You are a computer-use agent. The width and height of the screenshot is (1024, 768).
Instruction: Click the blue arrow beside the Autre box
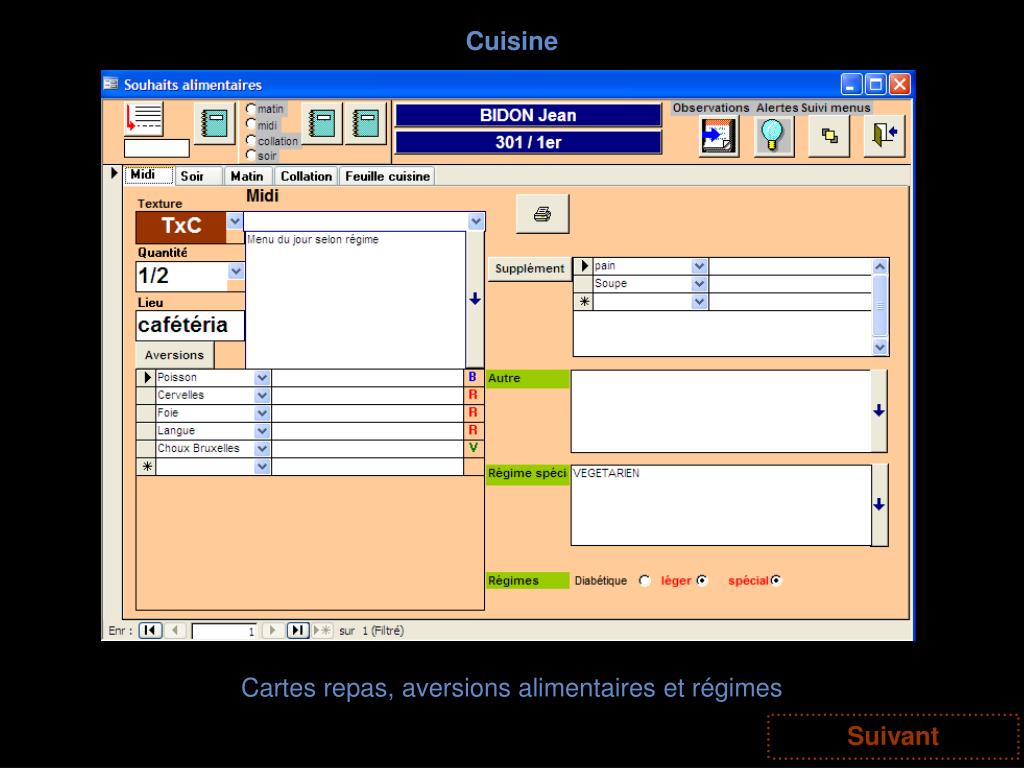coord(879,411)
